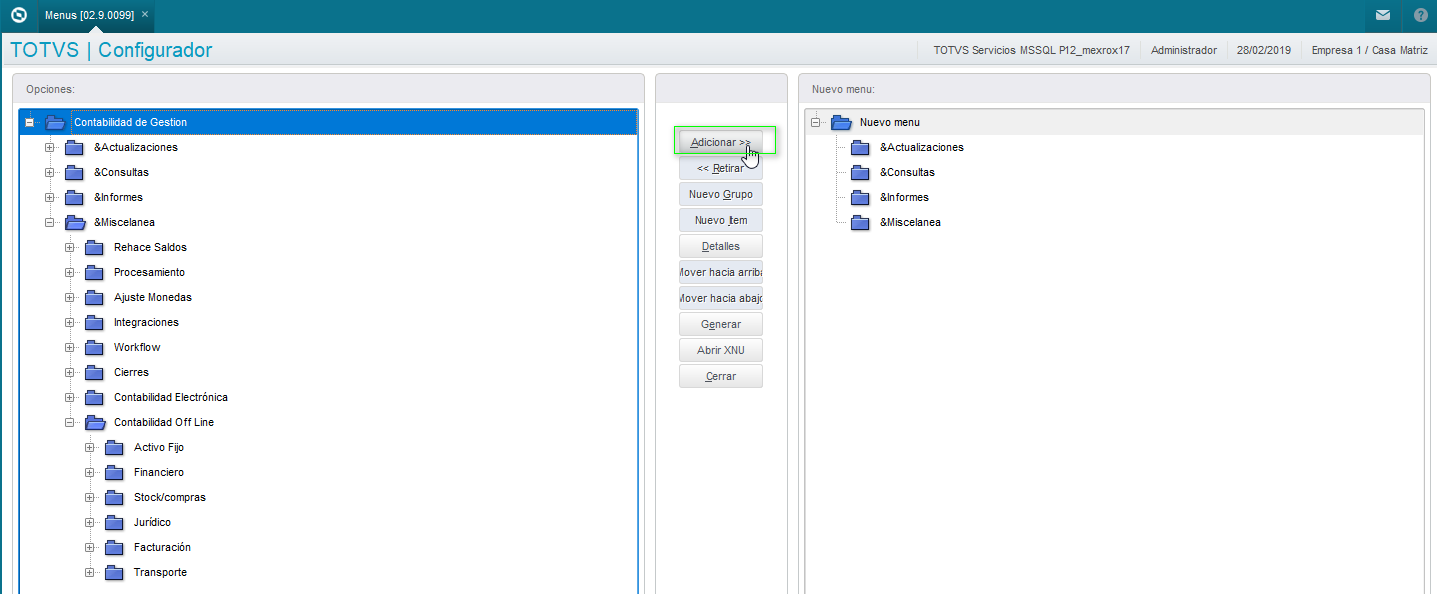Viewport: 1437px width, 594px height.
Task: Click the Financiero folder icon
Action: point(115,472)
